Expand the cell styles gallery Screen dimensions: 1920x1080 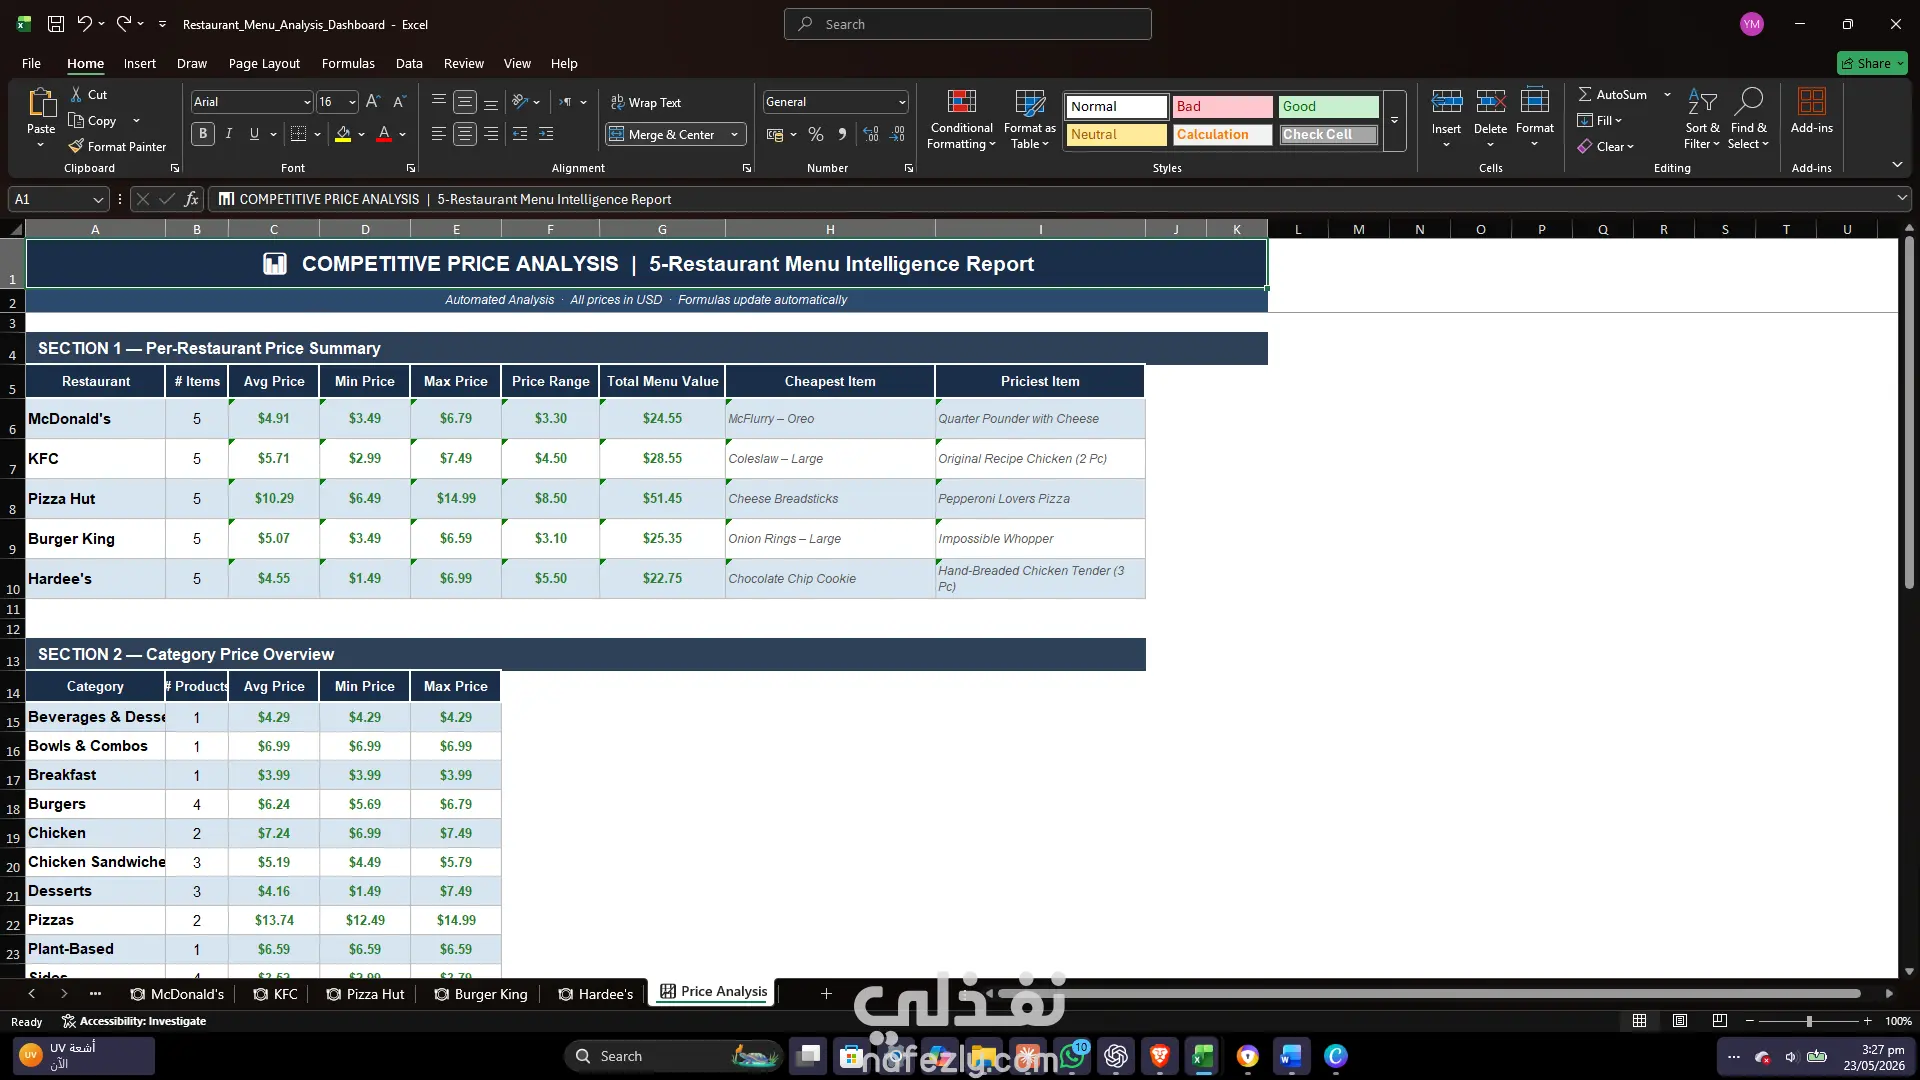[x=1394, y=121]
